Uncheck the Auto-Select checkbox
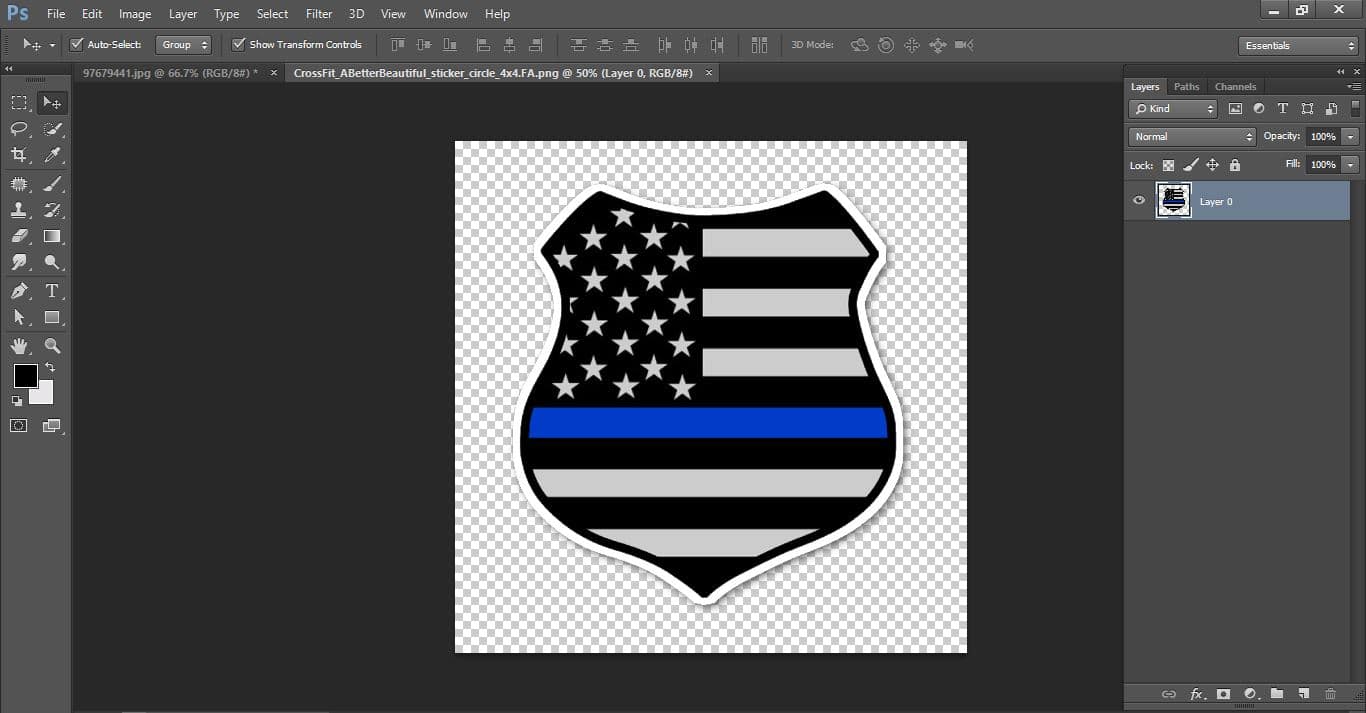 pyautogui.click(x=77, y=45)
